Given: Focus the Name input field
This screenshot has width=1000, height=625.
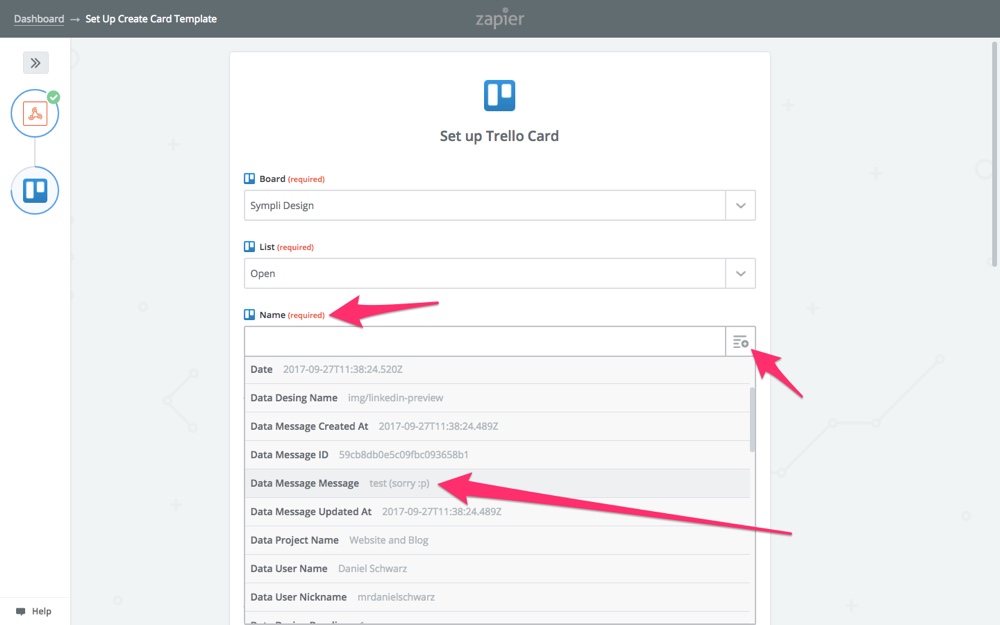Looking at the screenshot, I should (485, 342).
